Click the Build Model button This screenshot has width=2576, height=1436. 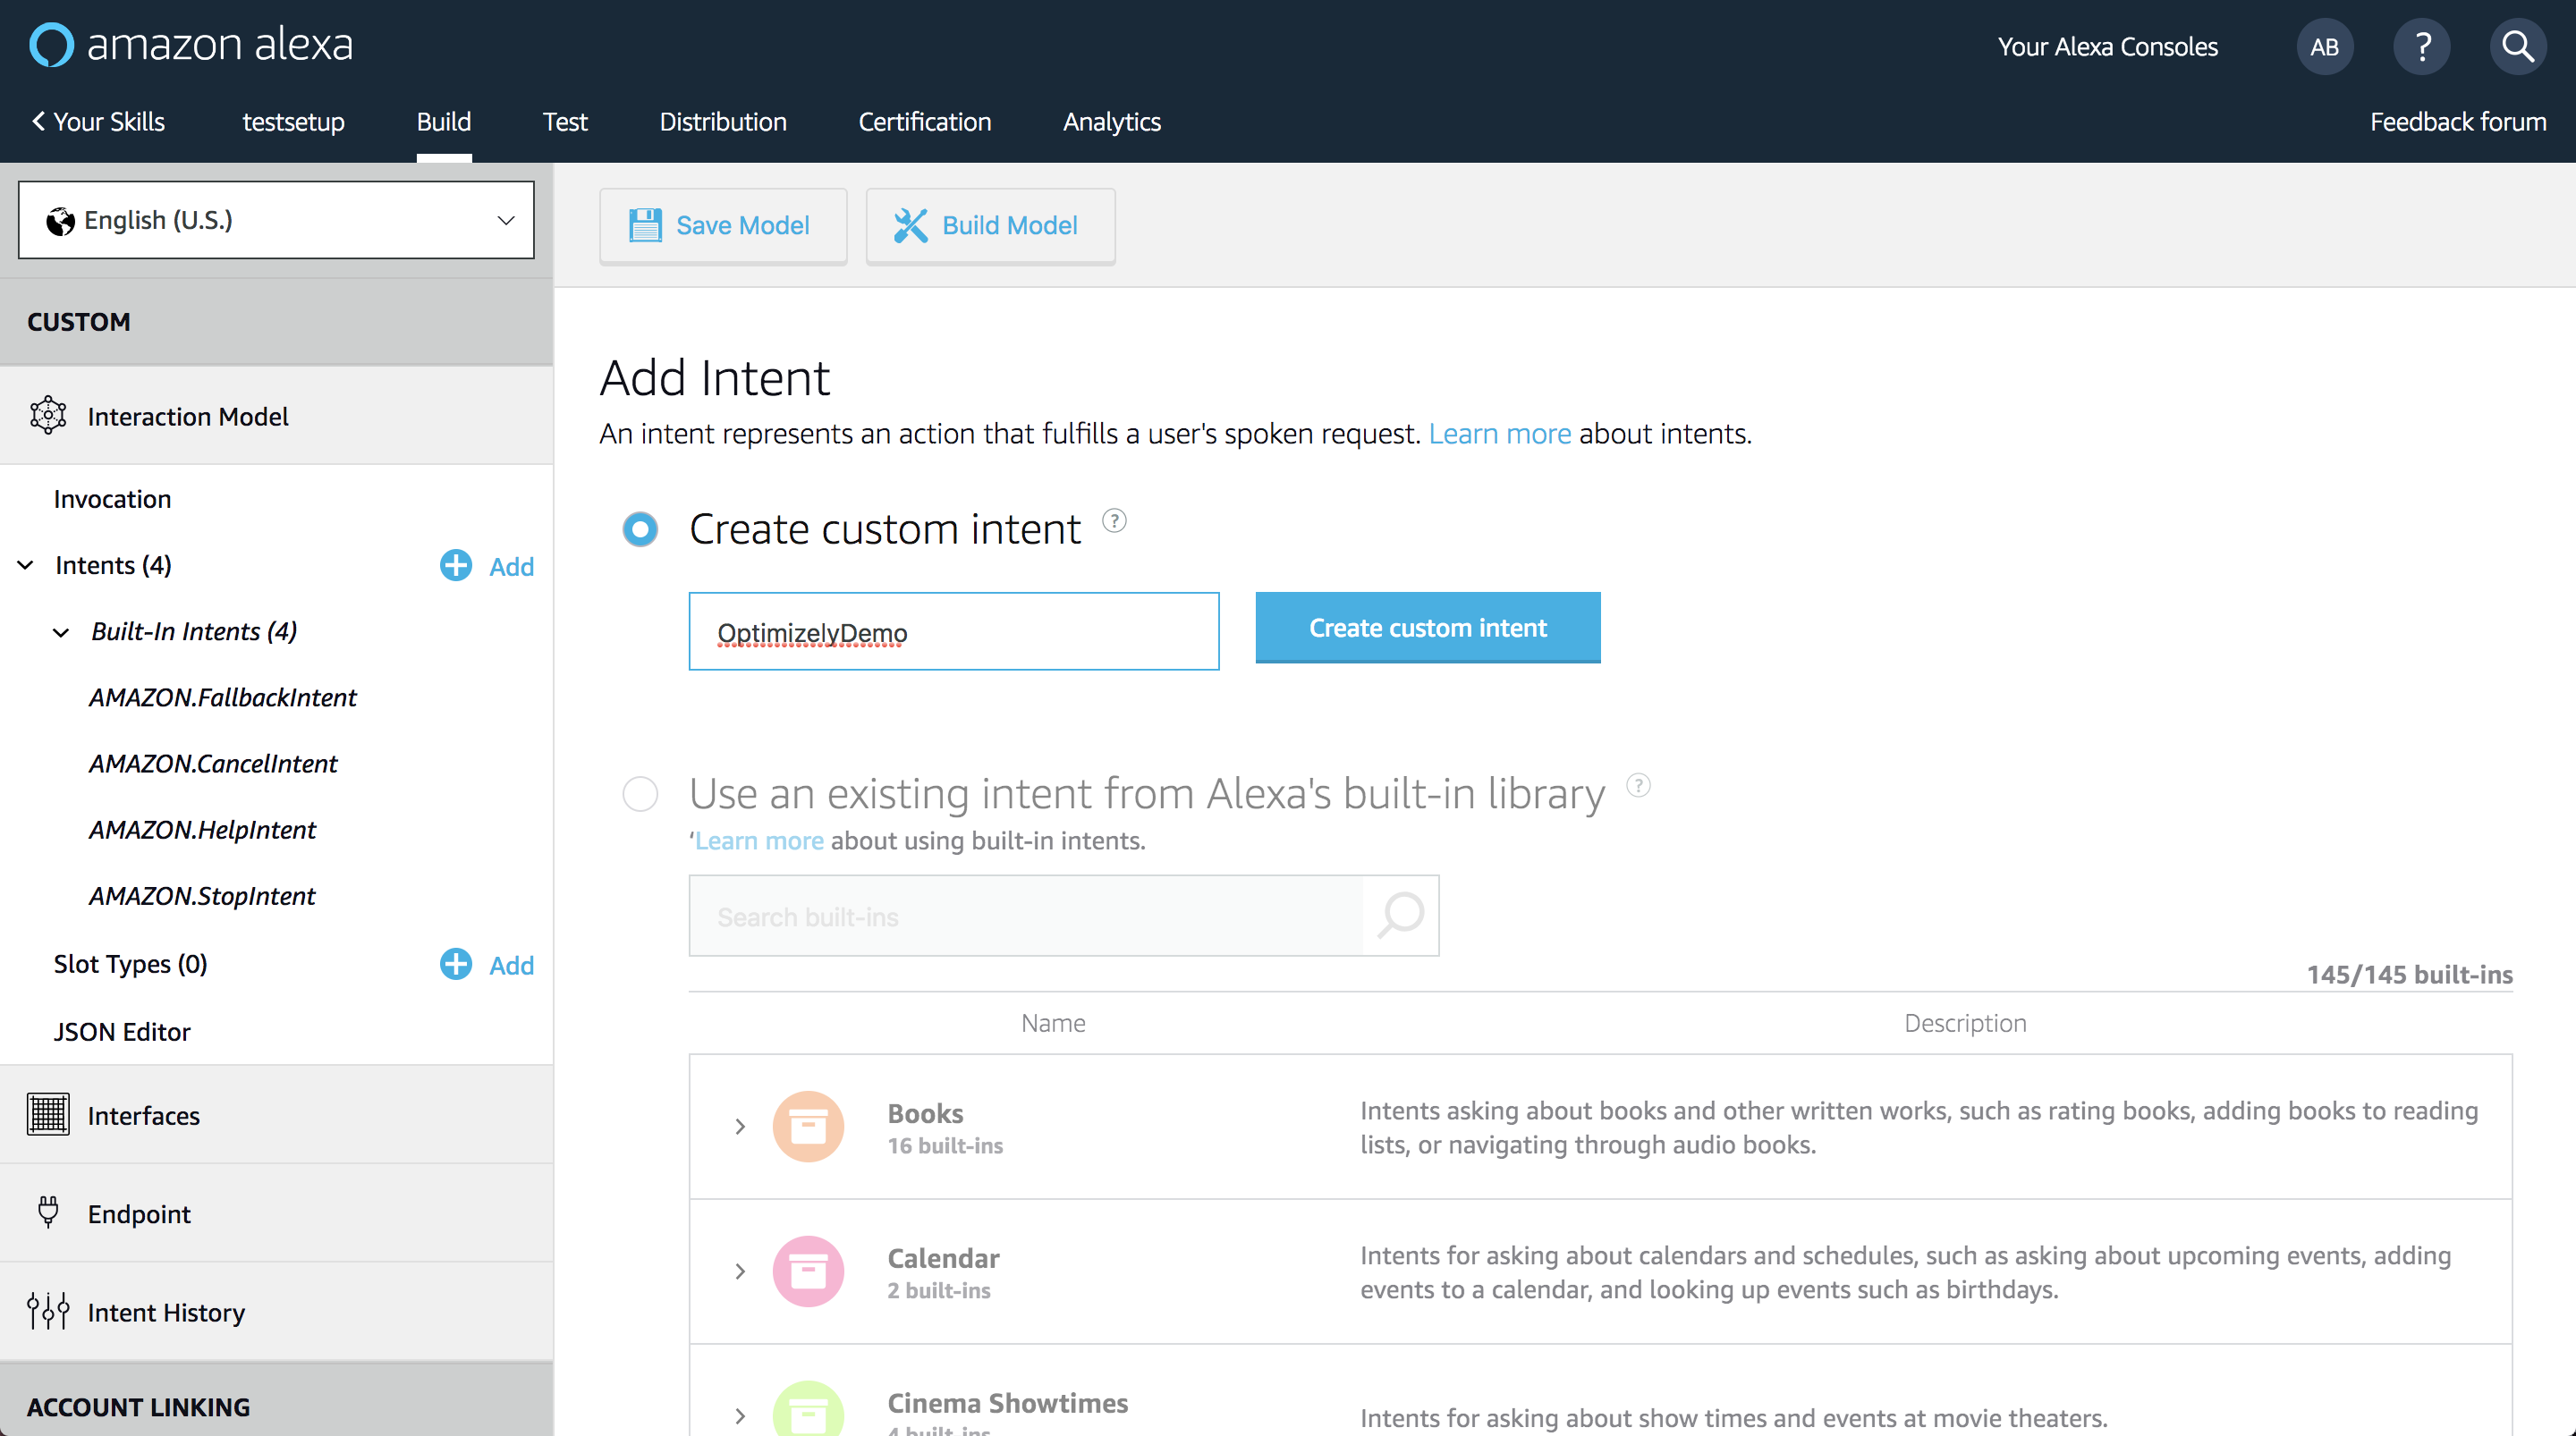pyautogui.click(x=989, y=226)
